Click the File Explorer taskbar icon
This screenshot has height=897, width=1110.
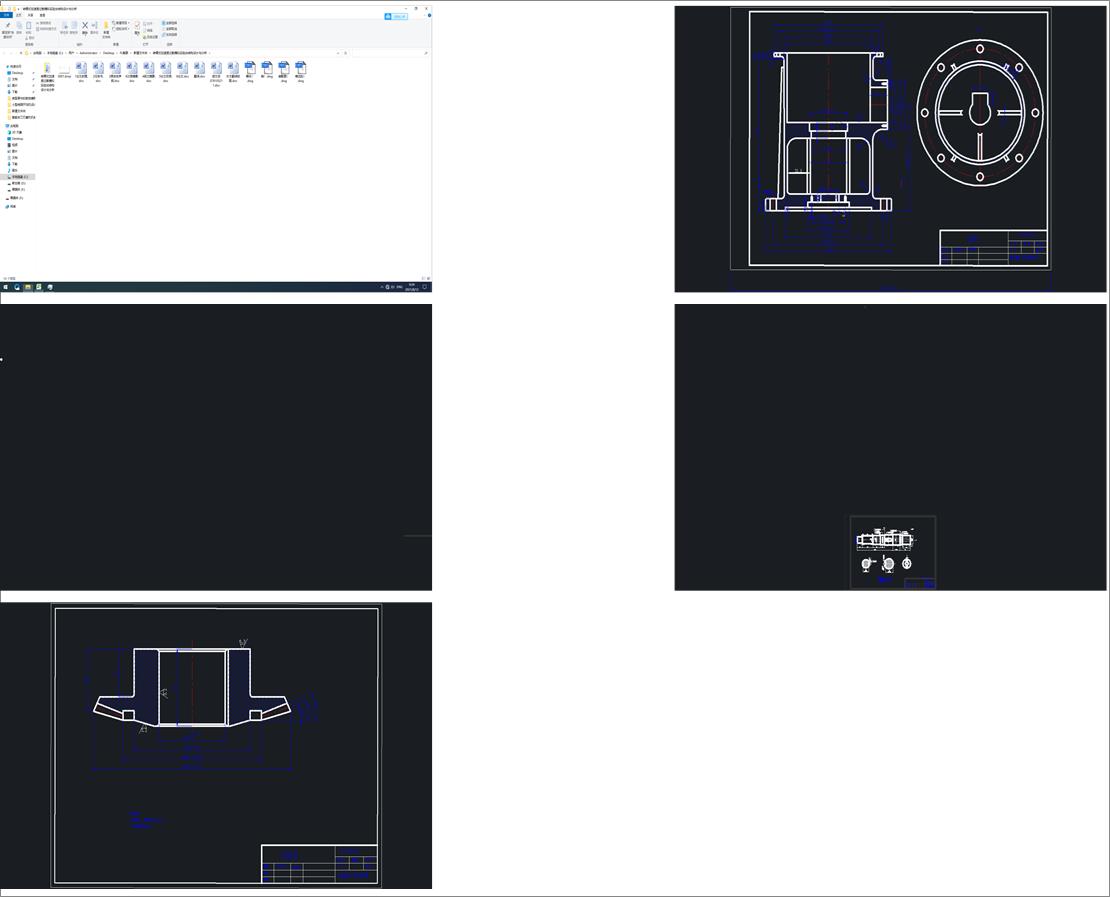pyautogui.click(x=28, y=287)
